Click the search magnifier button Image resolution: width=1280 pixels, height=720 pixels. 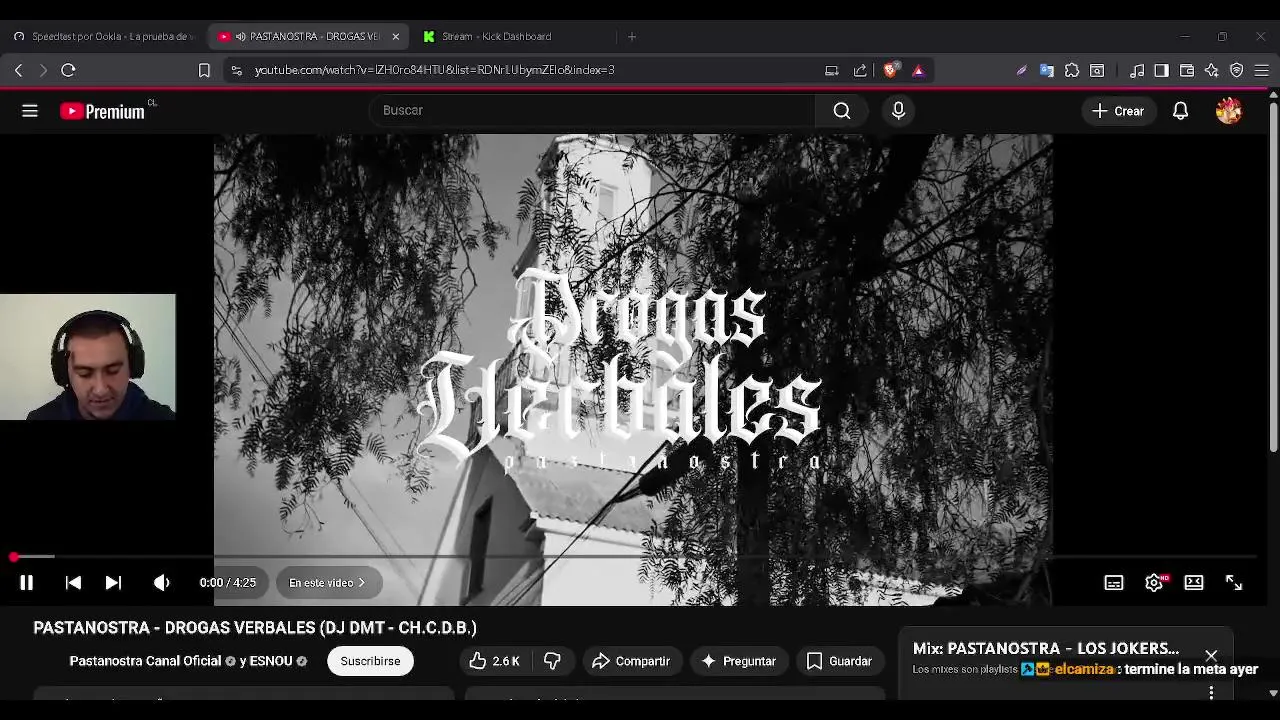click(x=842, y=111)
